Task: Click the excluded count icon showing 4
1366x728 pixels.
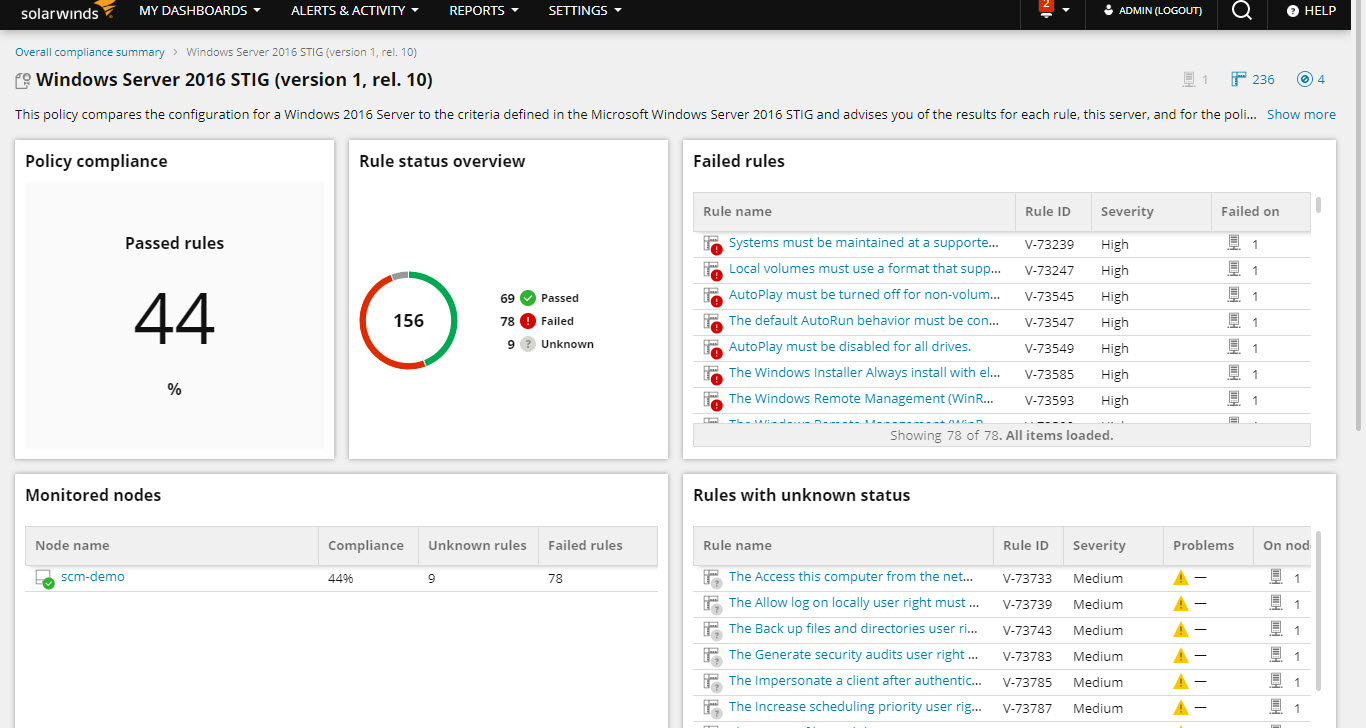Action: 1304,79
